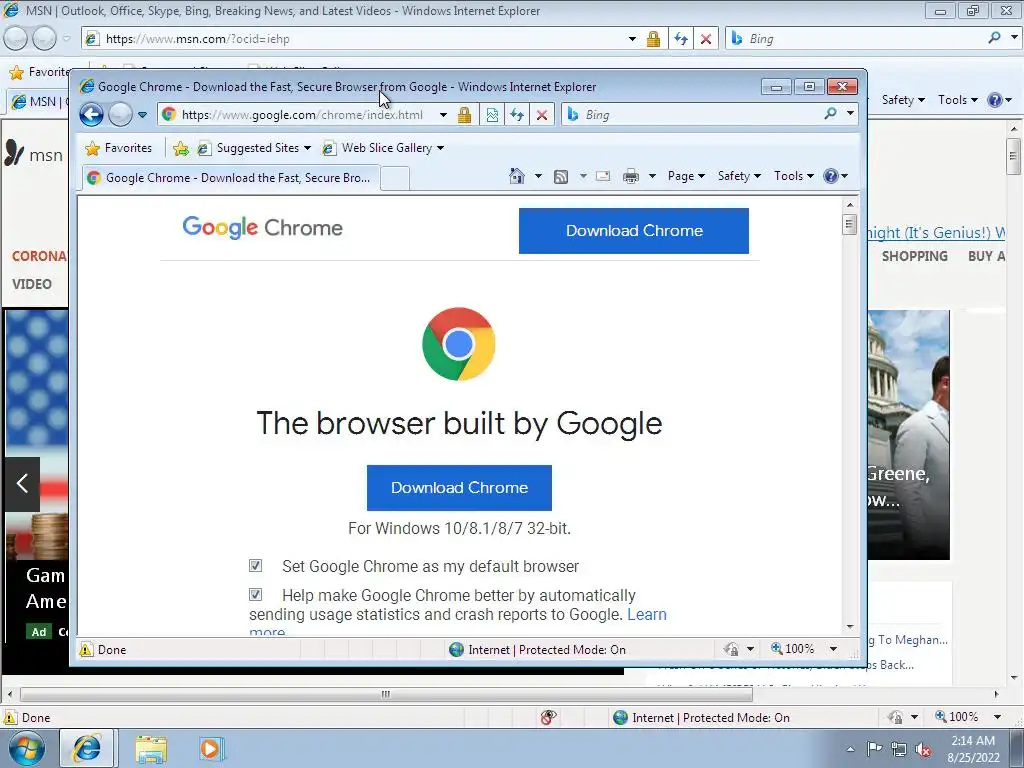Screen dimensions: 1024x768
Task: Refresh the google.com chrome page
Action: tap(517, 115)
